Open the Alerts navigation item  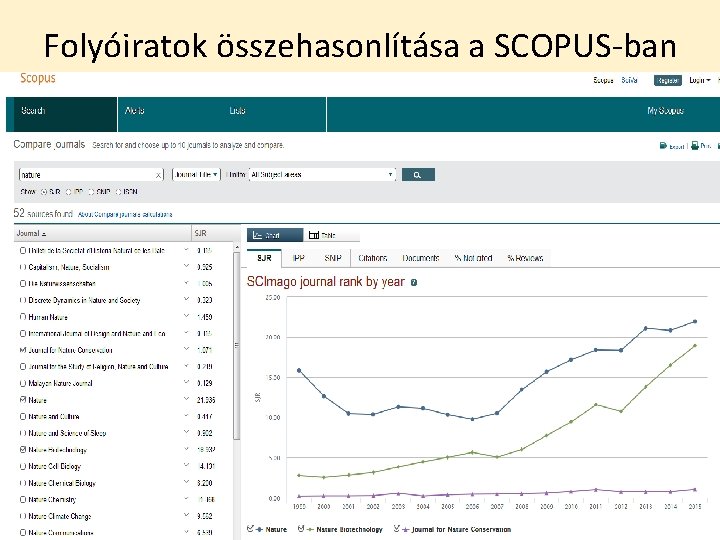pyautogui.click(x=135, y=111)
